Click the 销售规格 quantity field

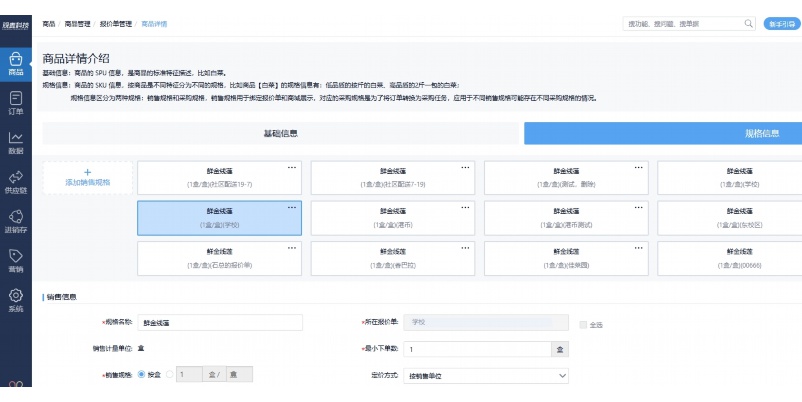pos(189,374)
